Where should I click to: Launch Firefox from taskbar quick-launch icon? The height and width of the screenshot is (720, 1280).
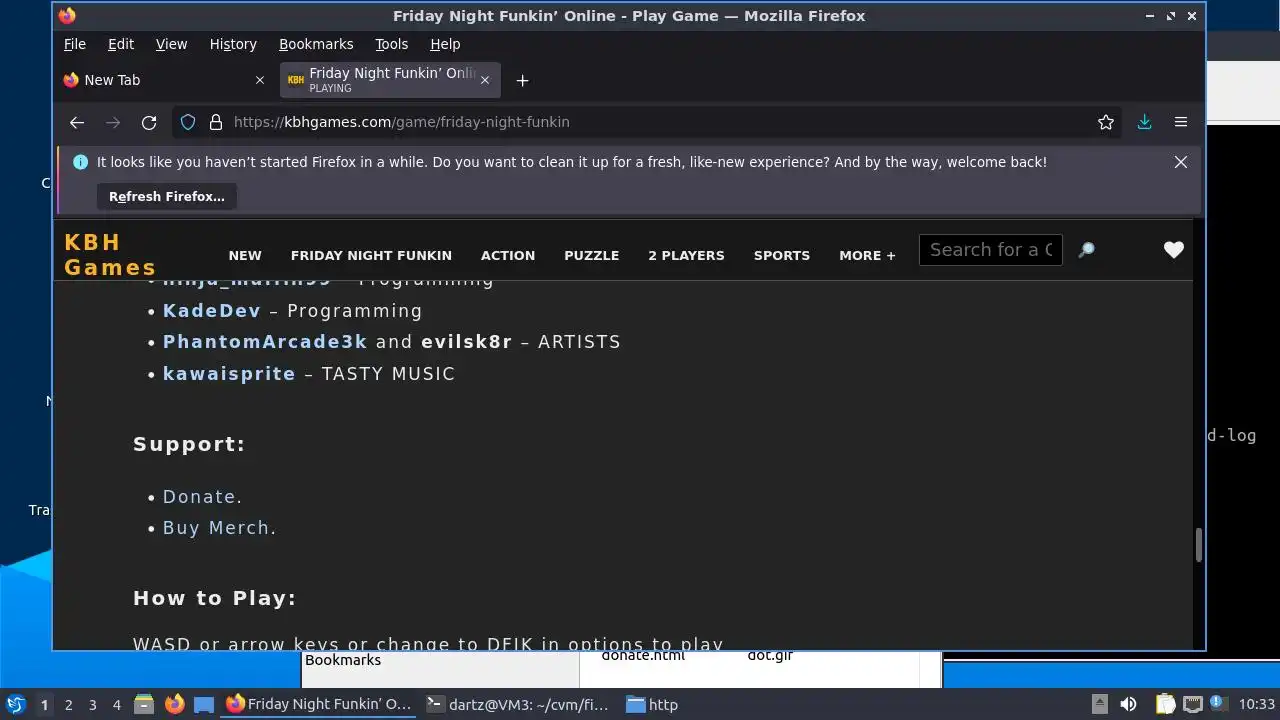174,704
